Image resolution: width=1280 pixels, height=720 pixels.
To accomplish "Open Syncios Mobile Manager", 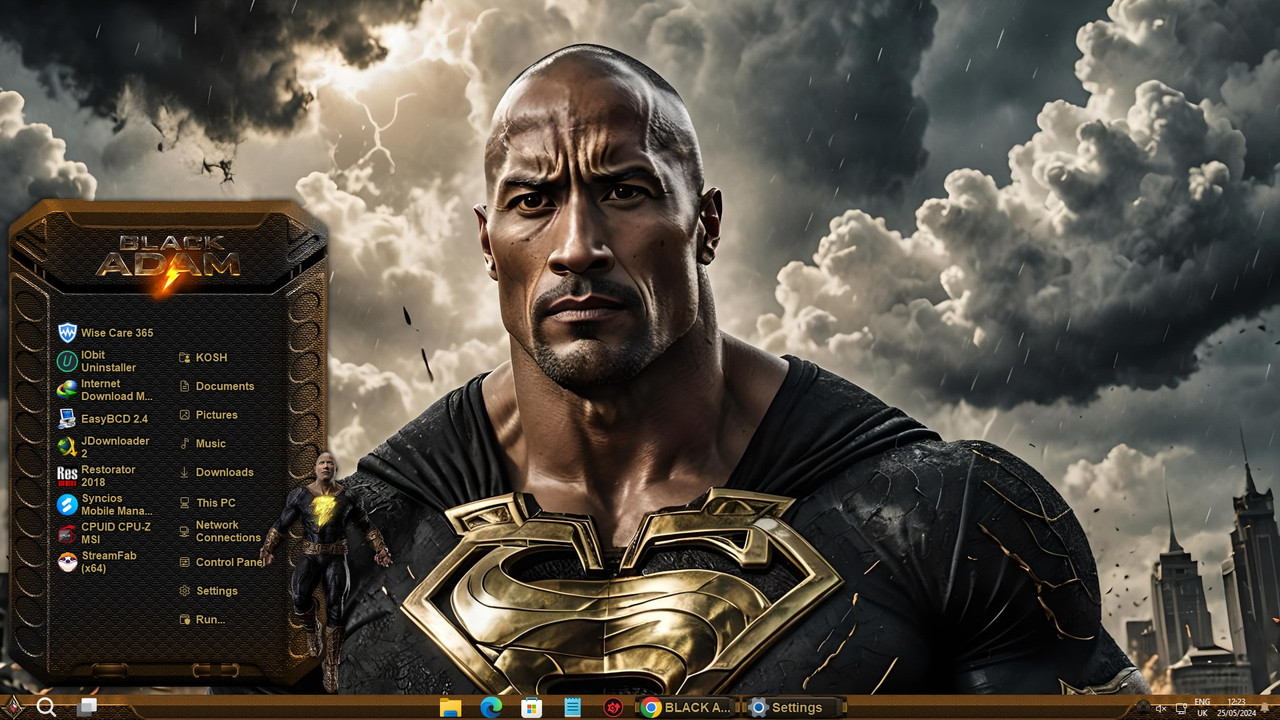I will point(106,505).
